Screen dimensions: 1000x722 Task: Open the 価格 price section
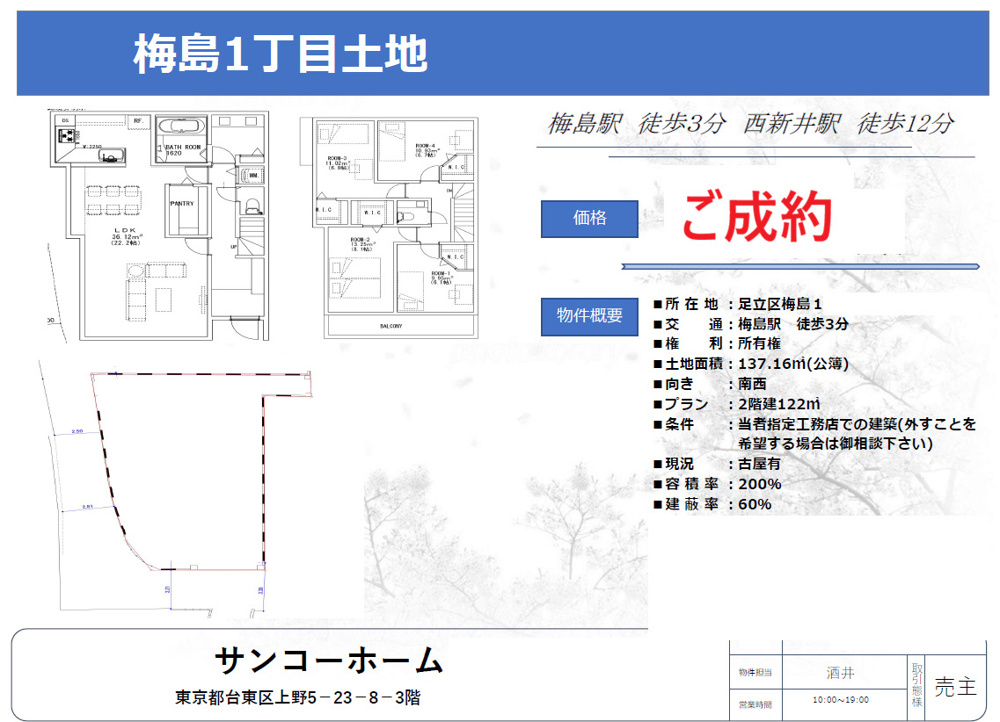pos(588,219)
